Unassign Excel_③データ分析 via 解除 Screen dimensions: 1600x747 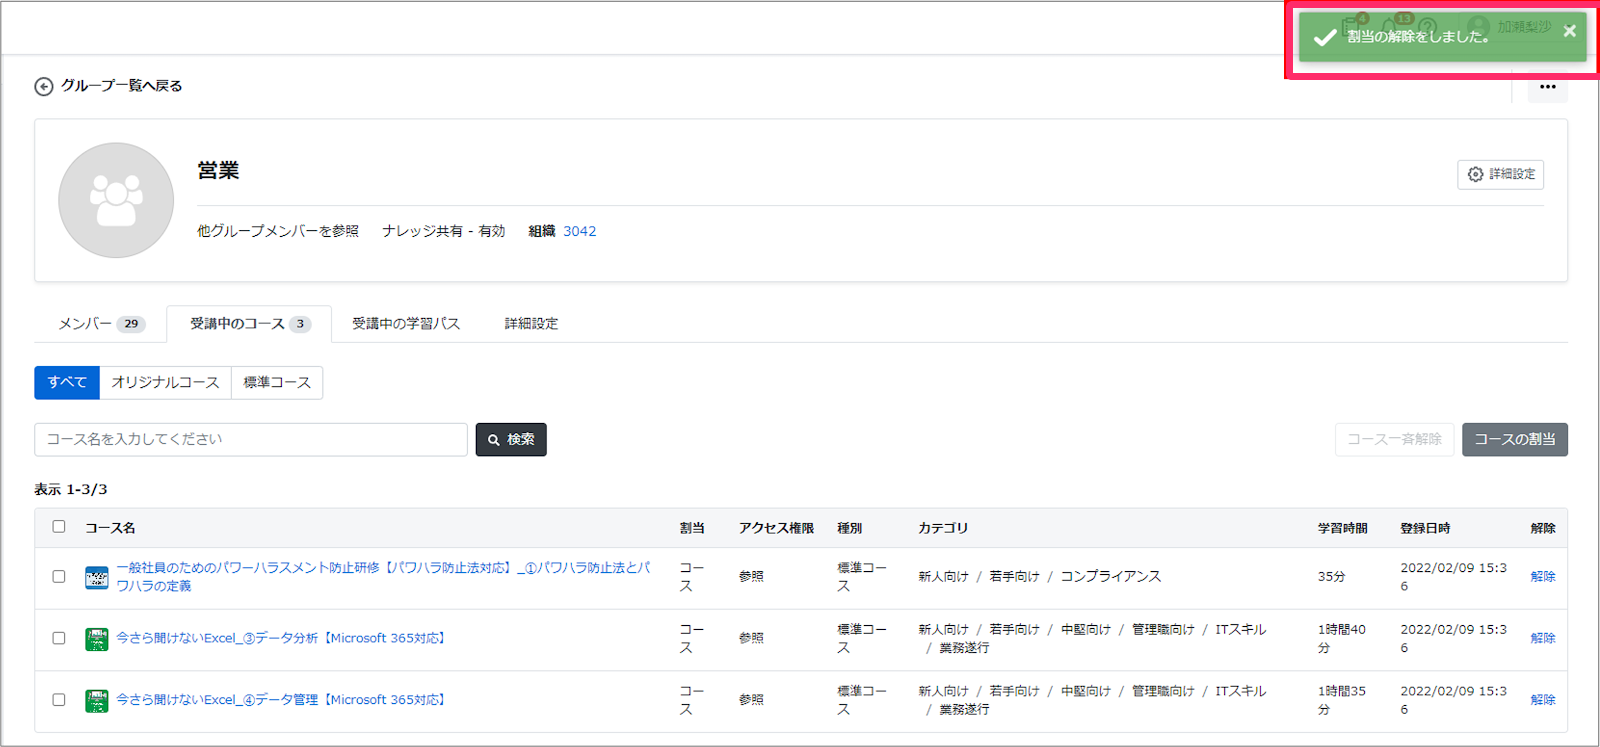(1543, 638)
